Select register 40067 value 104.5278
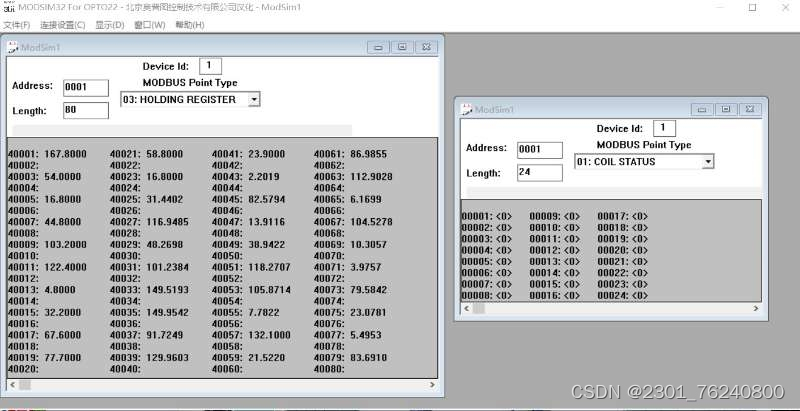This screenshot has height=411, width=800. tap(371, 222)
